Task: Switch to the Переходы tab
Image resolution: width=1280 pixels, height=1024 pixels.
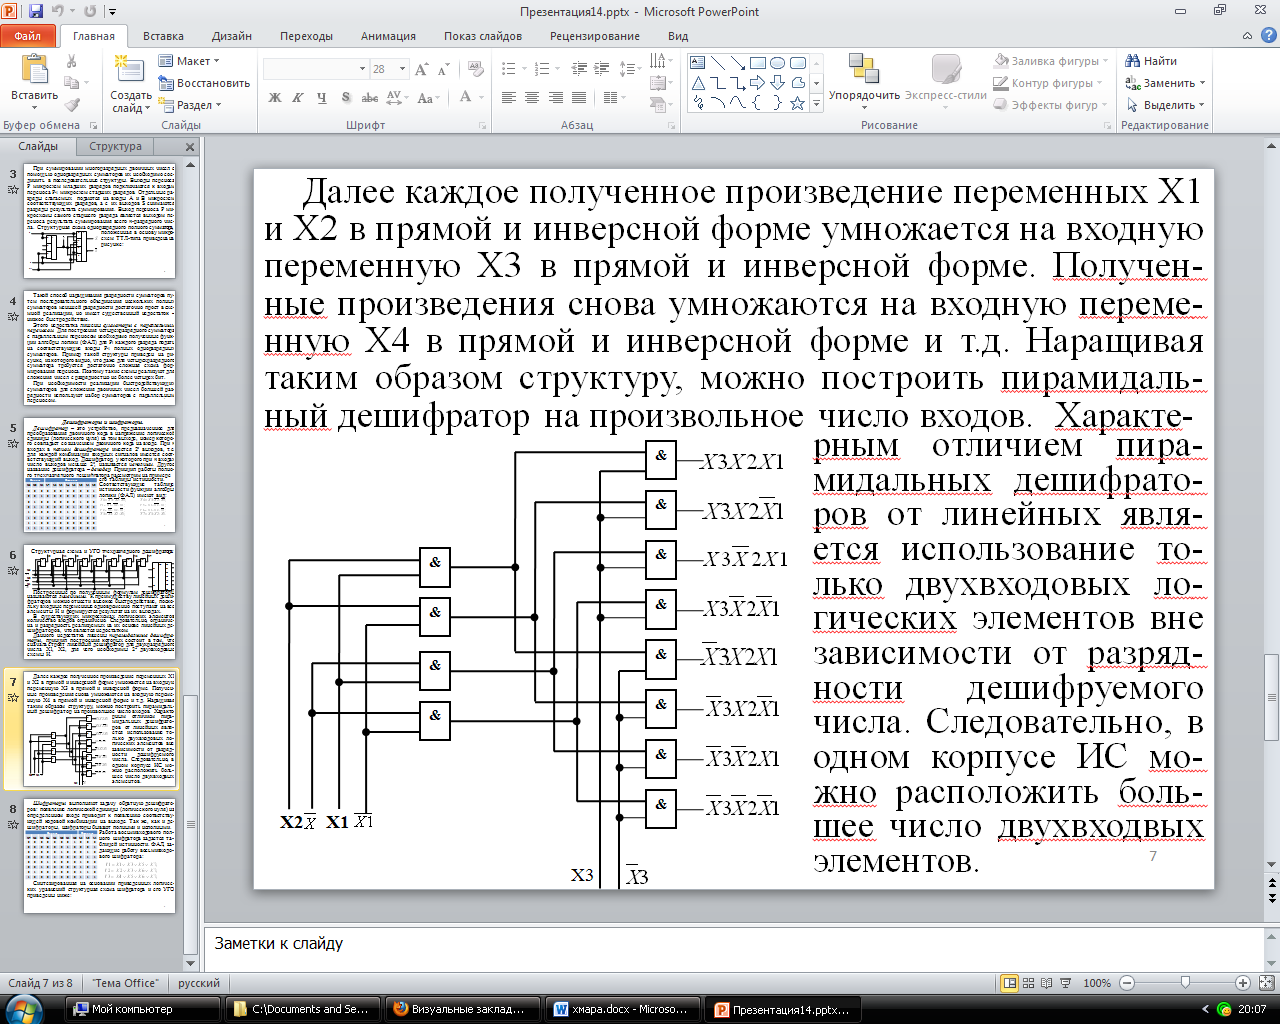Action: pos(307,36)
